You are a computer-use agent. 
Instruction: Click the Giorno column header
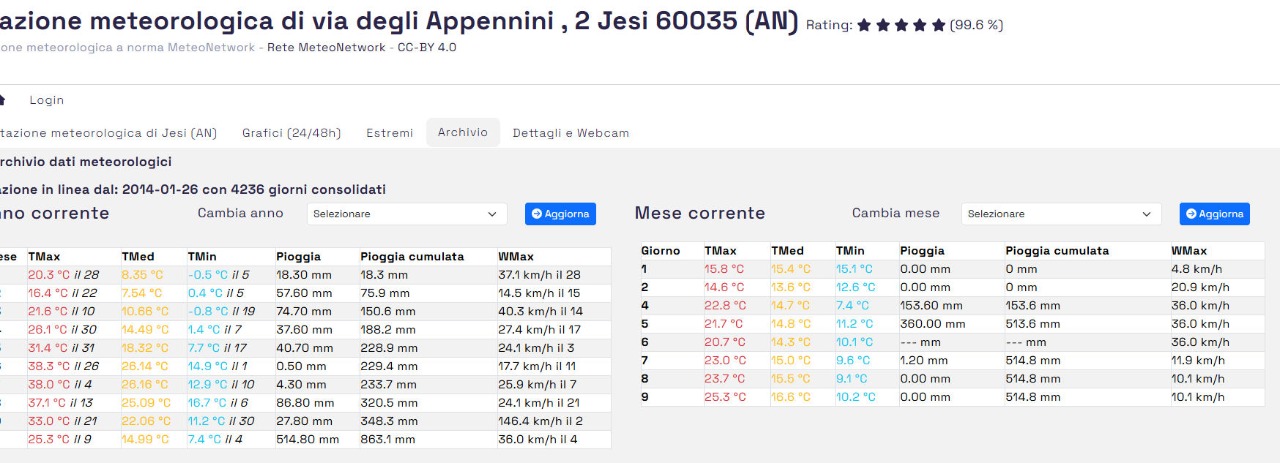(660, 251)
